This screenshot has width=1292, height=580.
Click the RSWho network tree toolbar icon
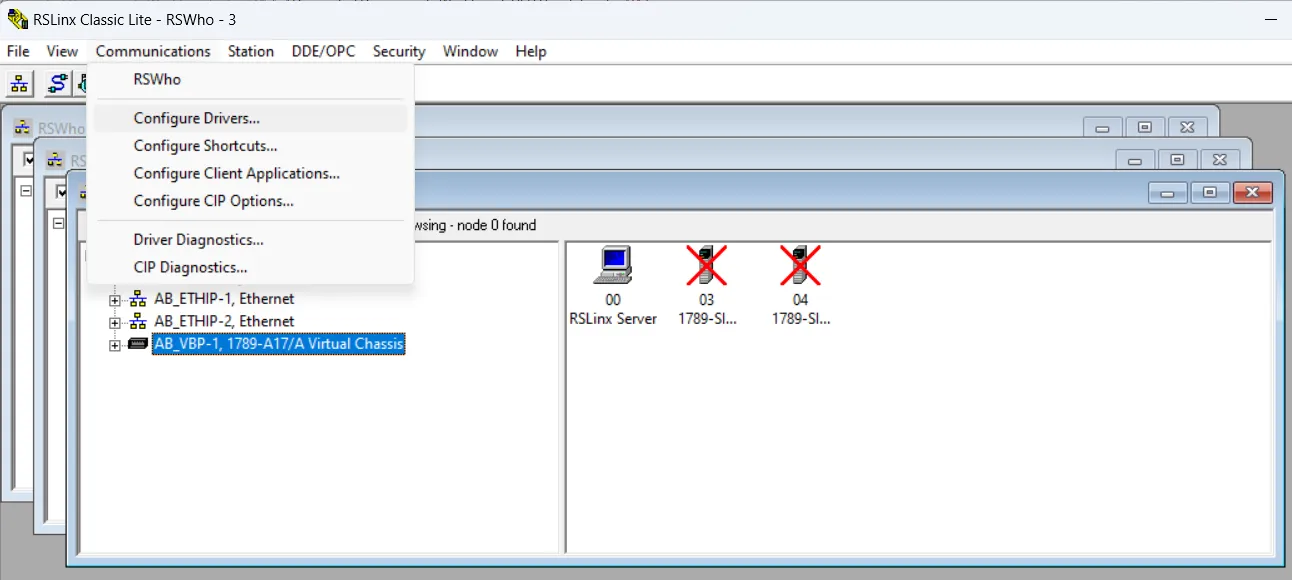point(18,84)
